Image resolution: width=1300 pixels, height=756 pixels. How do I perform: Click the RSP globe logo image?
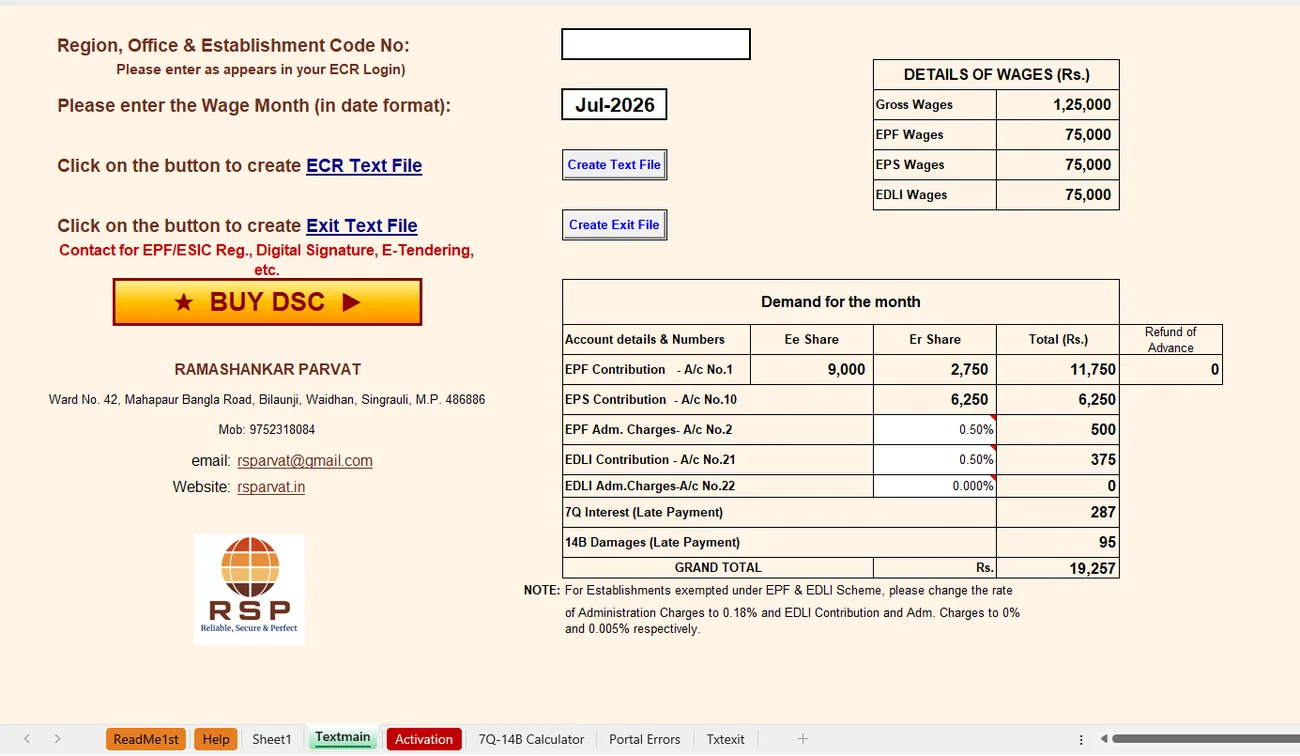(249, 589)
